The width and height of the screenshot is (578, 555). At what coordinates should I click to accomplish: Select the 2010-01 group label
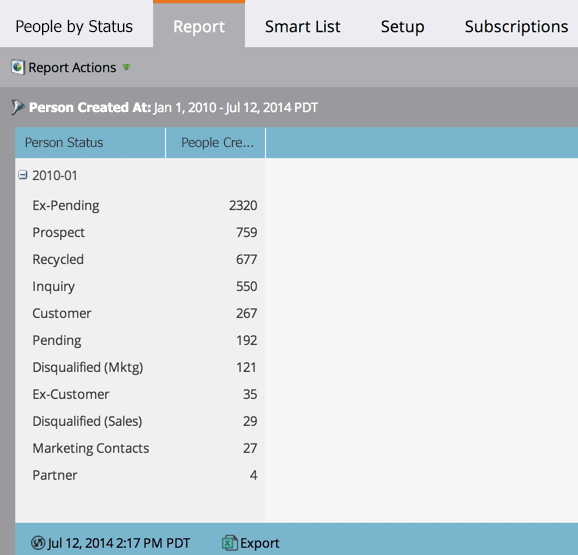[x=55, y=175]
